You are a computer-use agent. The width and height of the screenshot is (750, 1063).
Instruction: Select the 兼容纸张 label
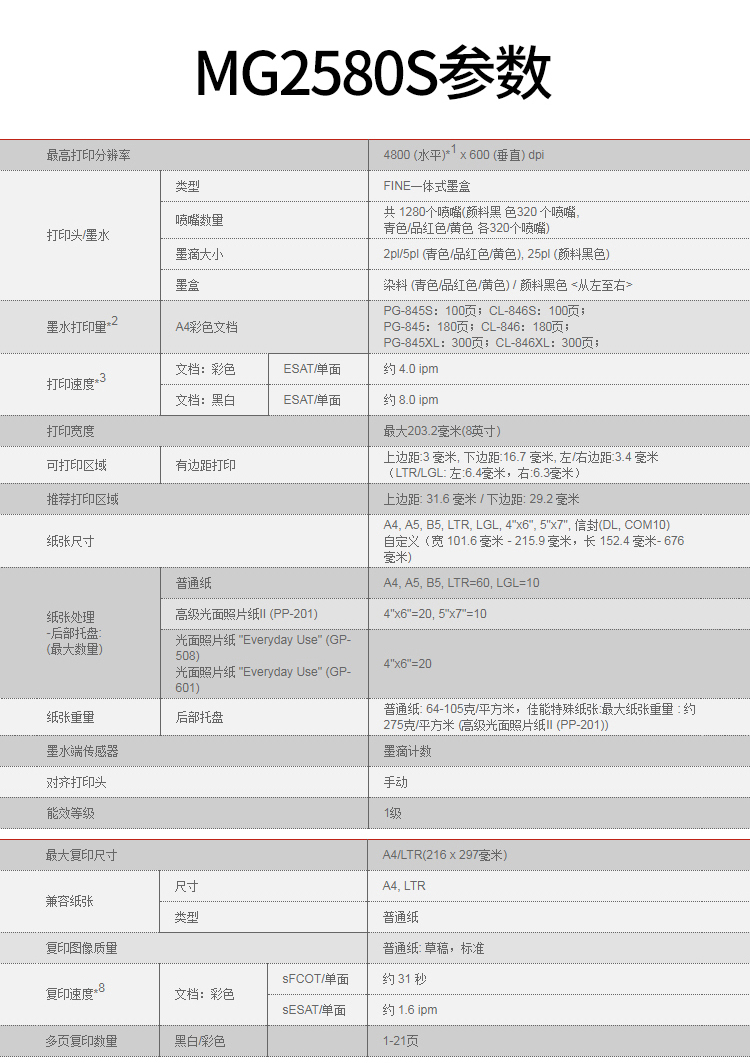coord(69,902)
